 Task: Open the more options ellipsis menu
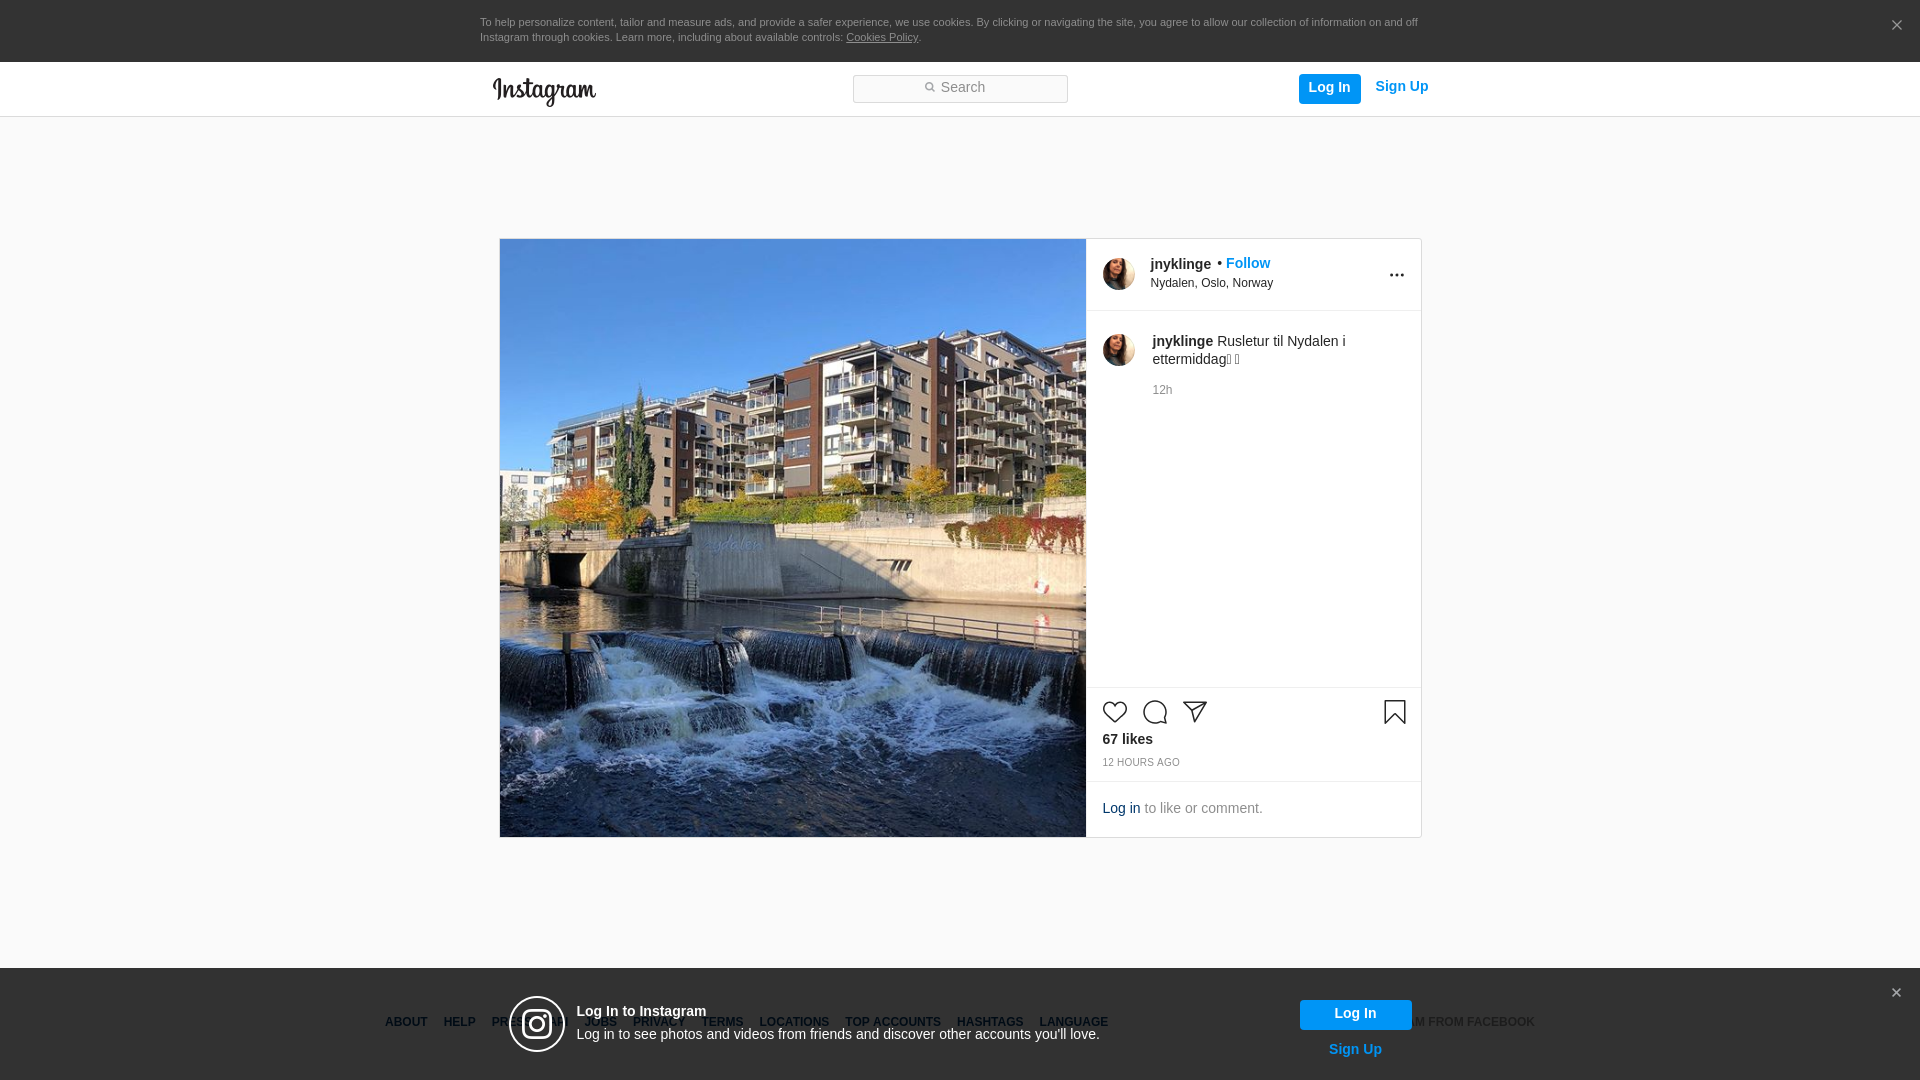click(x=1397, y=275)
